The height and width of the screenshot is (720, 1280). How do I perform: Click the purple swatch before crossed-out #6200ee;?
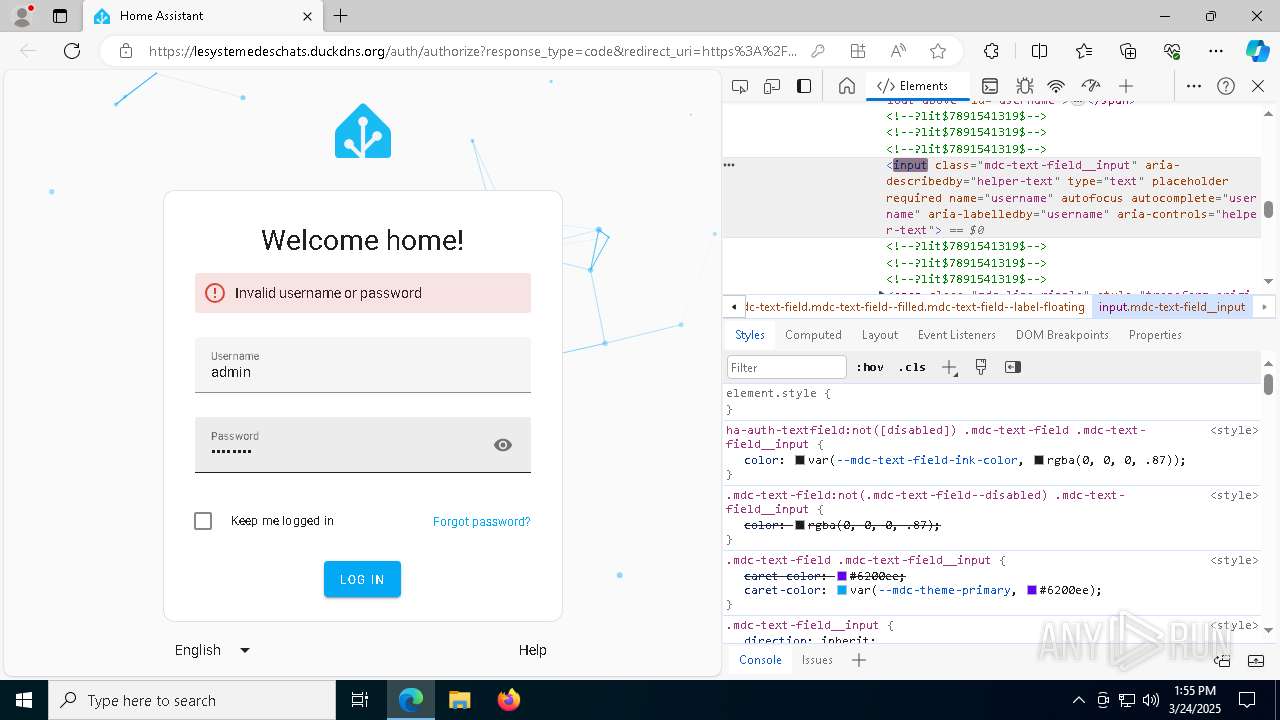coord(842,576)
